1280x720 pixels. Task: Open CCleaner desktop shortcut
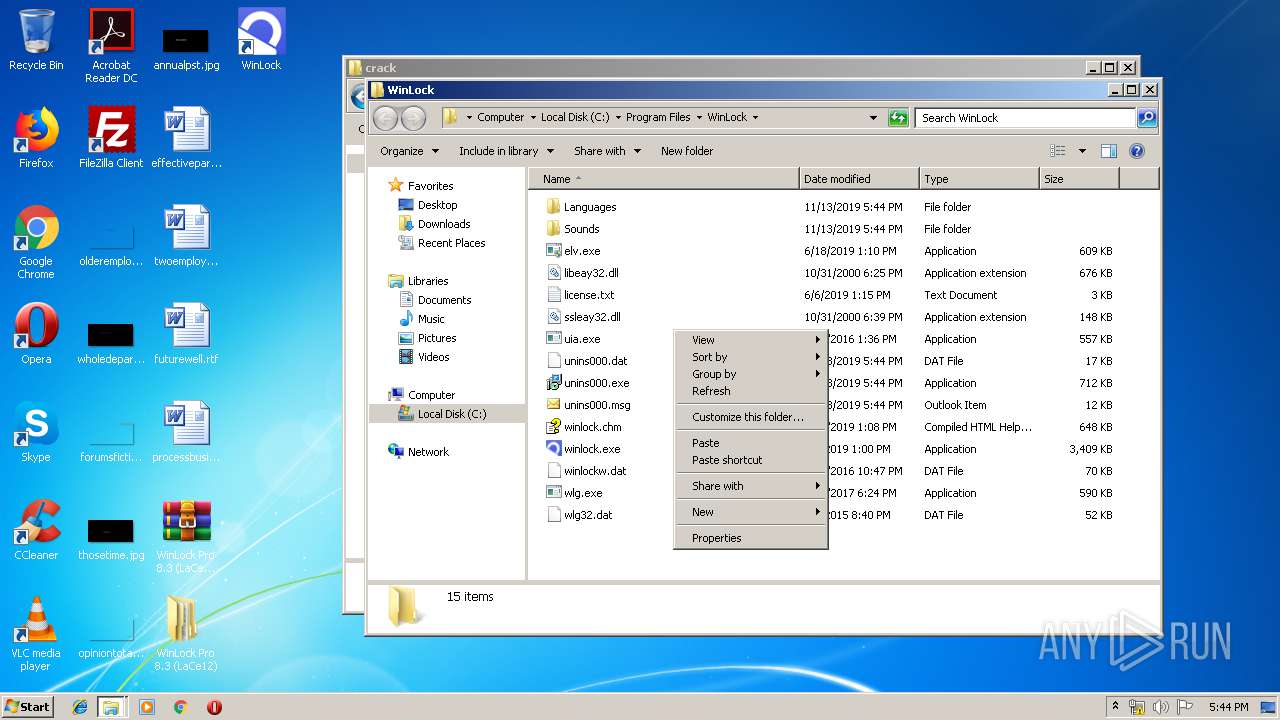[x=36, y=530]
